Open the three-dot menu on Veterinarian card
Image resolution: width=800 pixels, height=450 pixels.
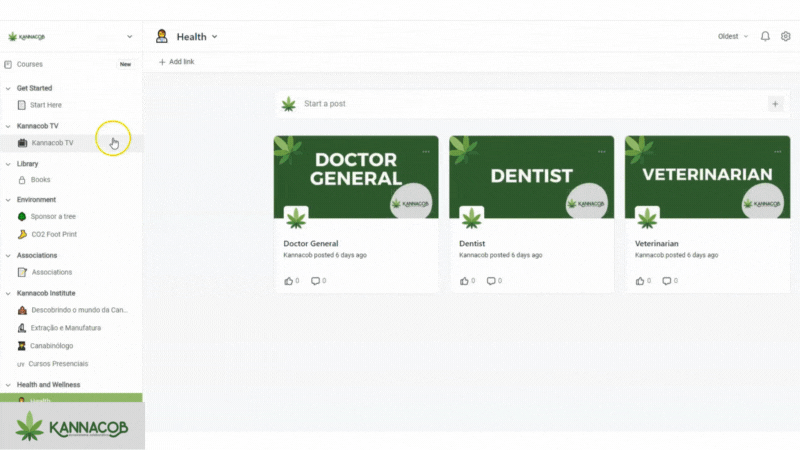(x=777, y=151)
